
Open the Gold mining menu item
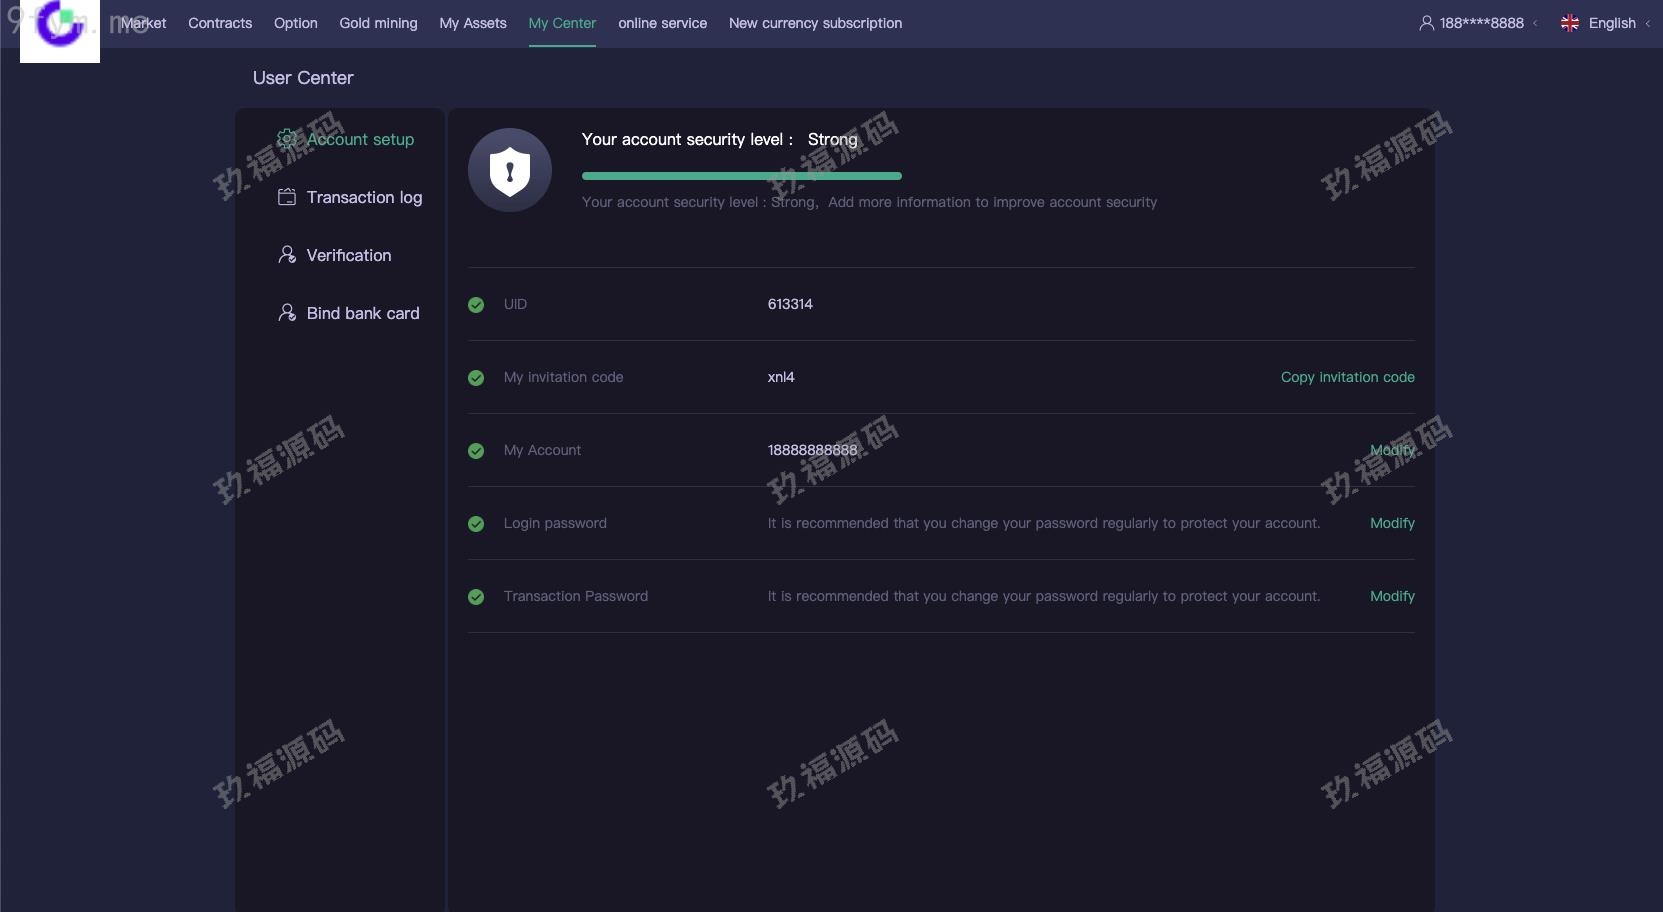pyautogui.click(x=378, y=23)
